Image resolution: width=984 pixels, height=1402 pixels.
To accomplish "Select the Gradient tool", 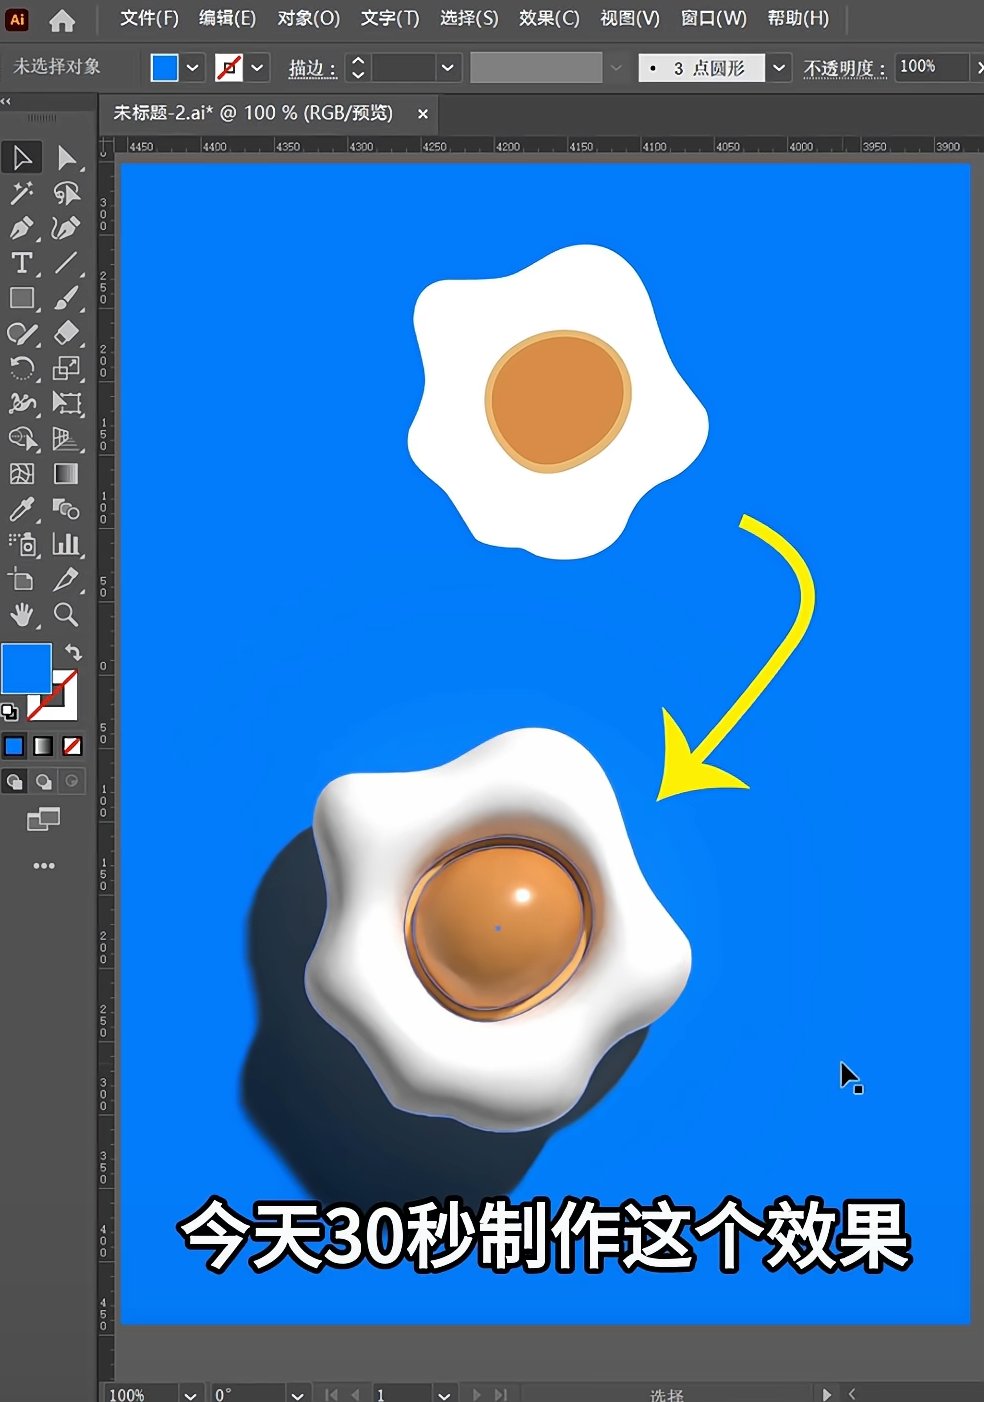I will point(66,474).
